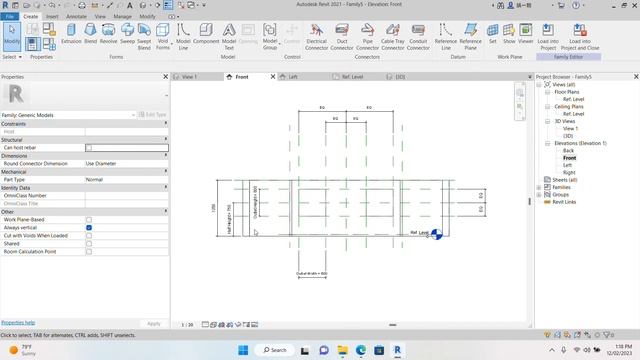Open the Right elevation in Project Browser
The image size is (640, 360).
coord(569,173)
